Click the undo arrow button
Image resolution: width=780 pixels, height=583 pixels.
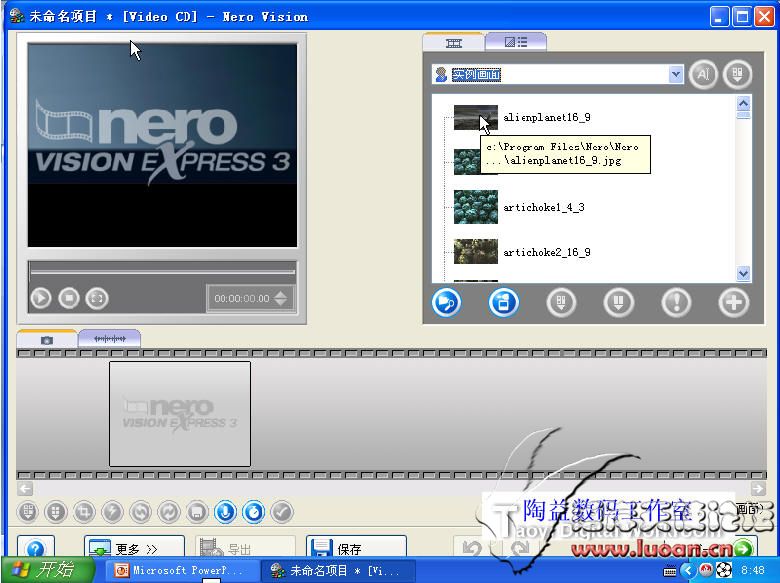pos(472,547)
